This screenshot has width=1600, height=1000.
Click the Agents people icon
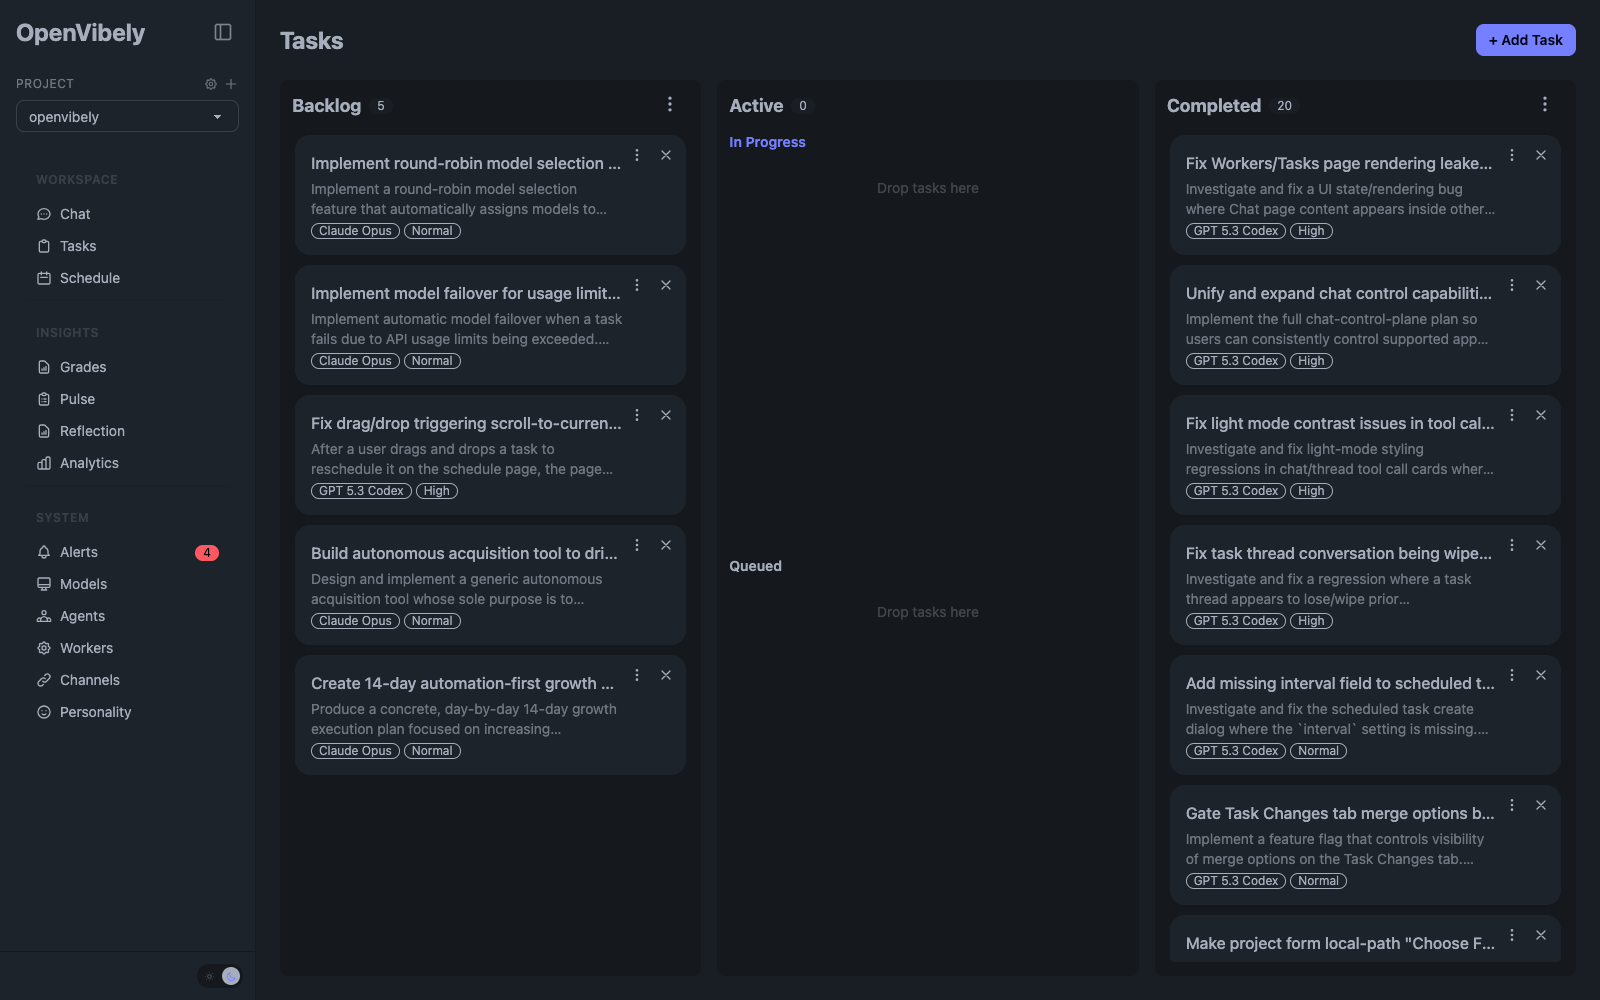point(44,616)
